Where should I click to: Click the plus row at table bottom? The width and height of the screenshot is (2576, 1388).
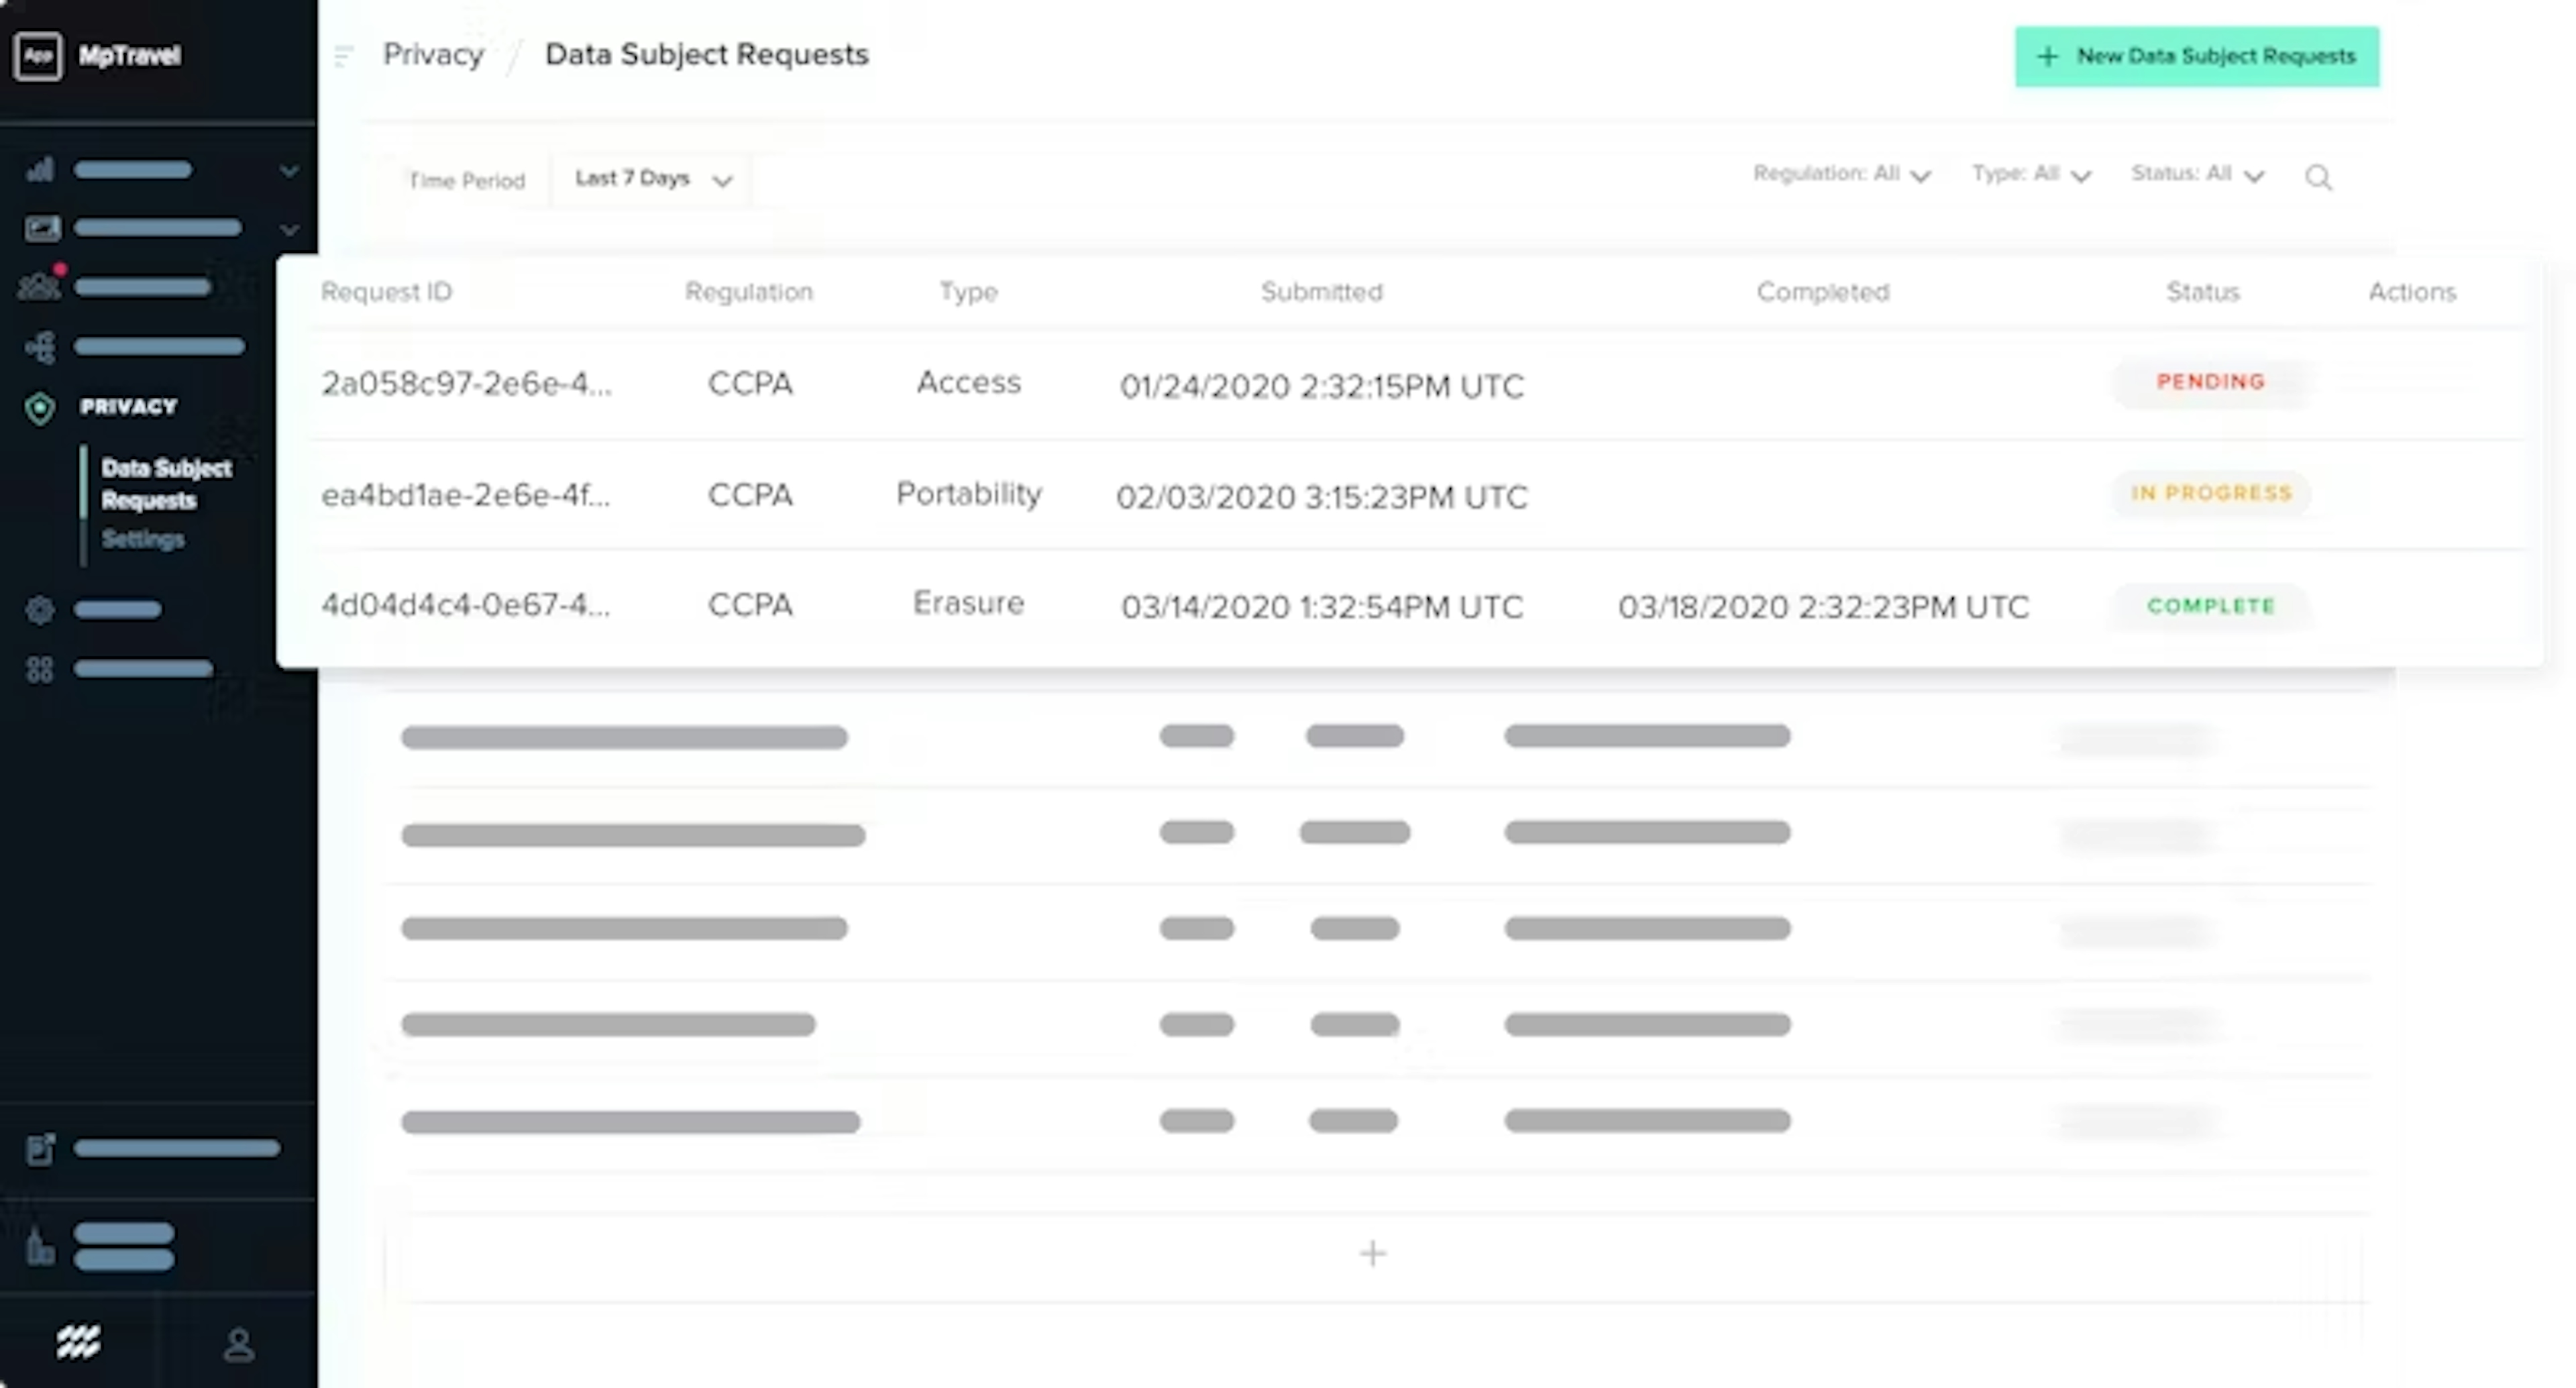(x=1372, y=1253)
